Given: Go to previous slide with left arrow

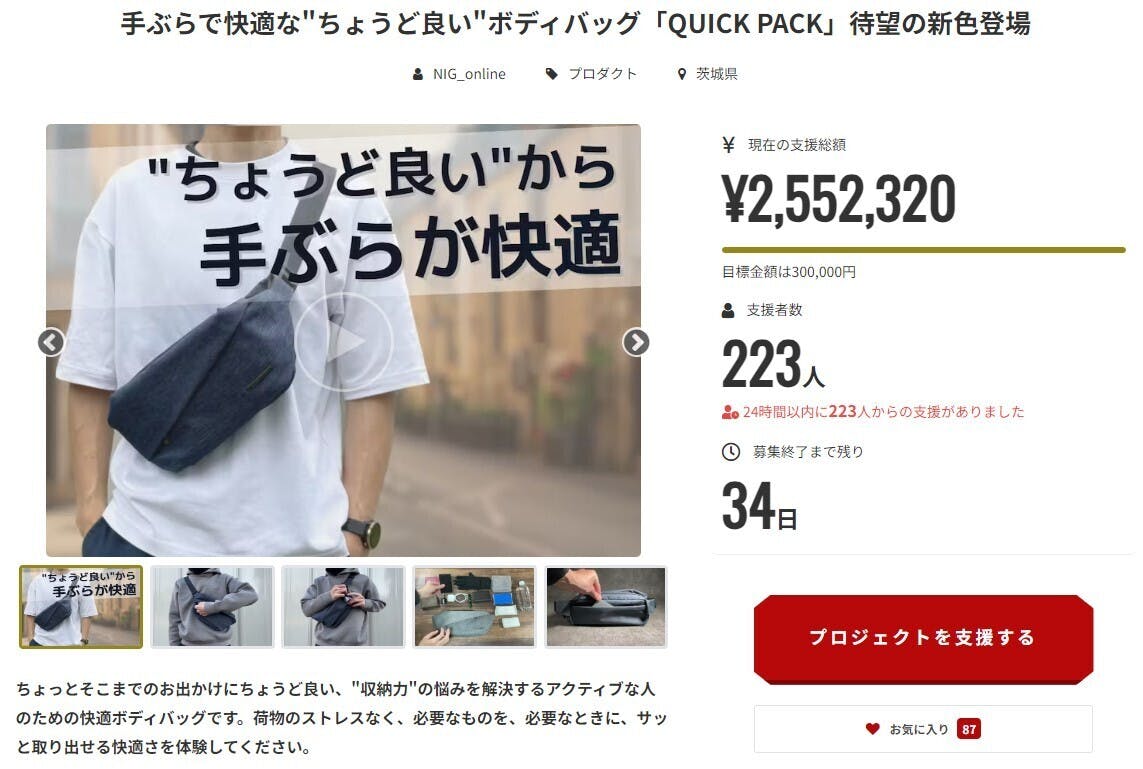Looking at the screenshot, I should (51, 342).
